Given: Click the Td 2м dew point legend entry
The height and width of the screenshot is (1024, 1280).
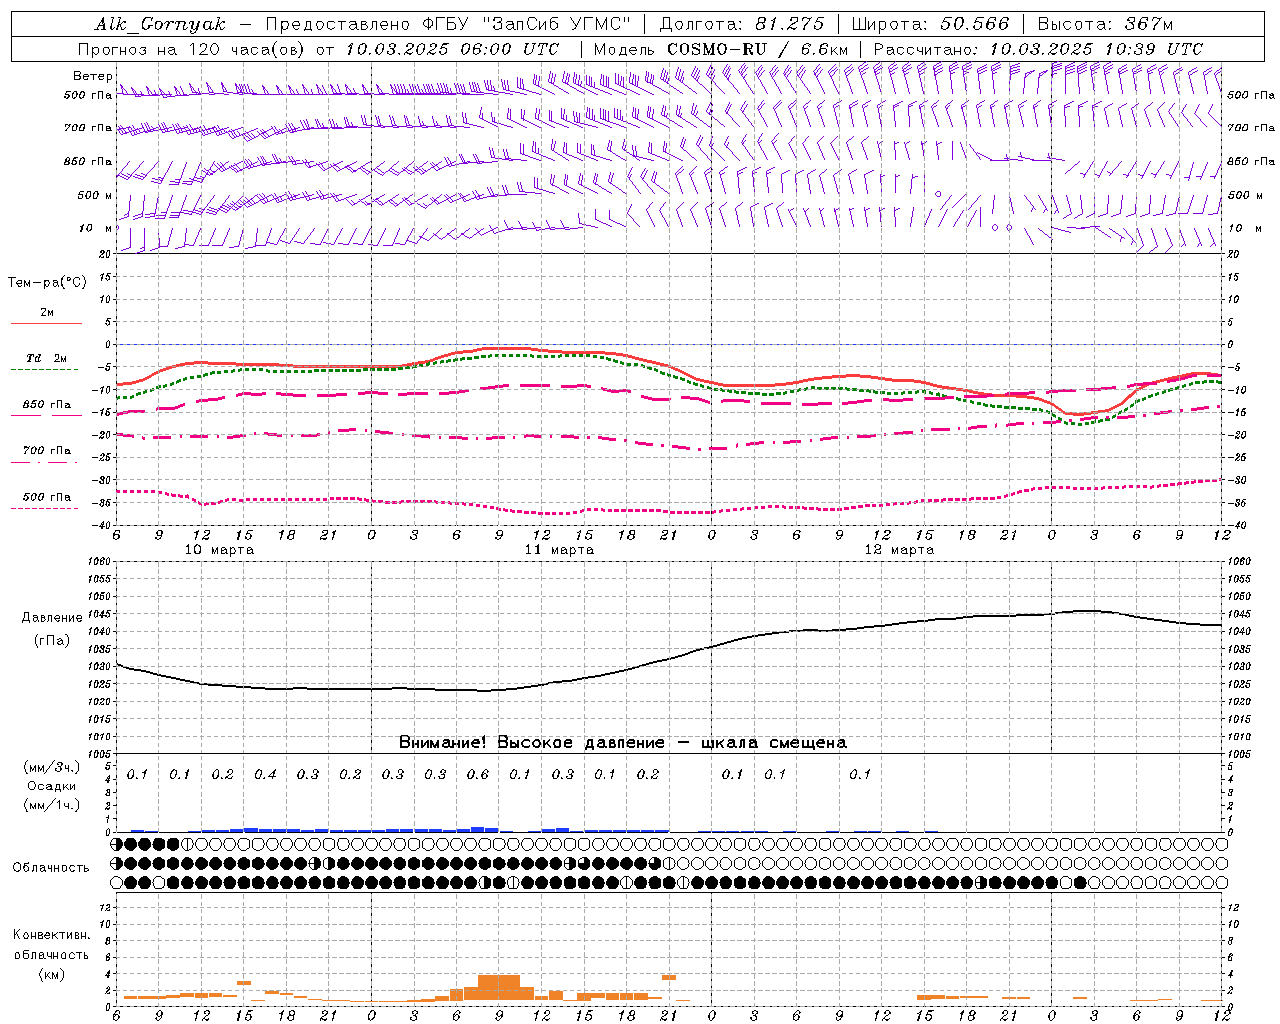Looking at the screenshot, I should (x=46, y=360).
